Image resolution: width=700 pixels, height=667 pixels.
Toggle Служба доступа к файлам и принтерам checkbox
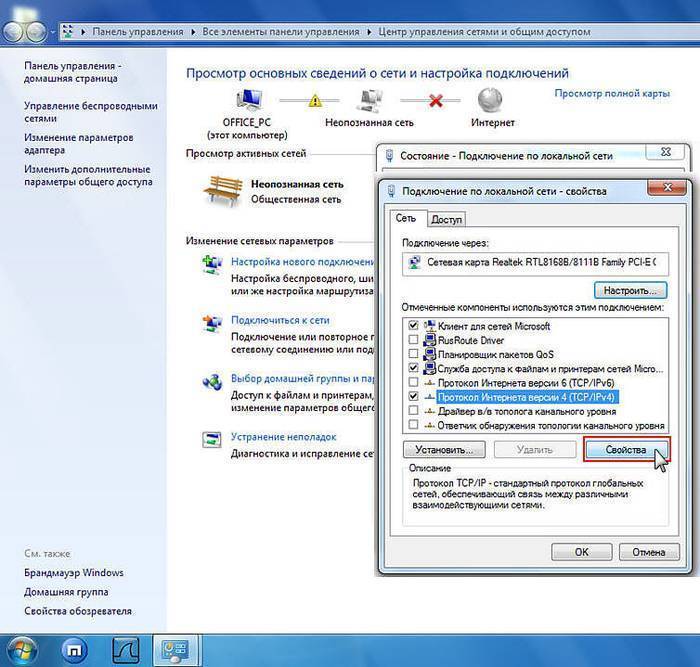[413, 368]
